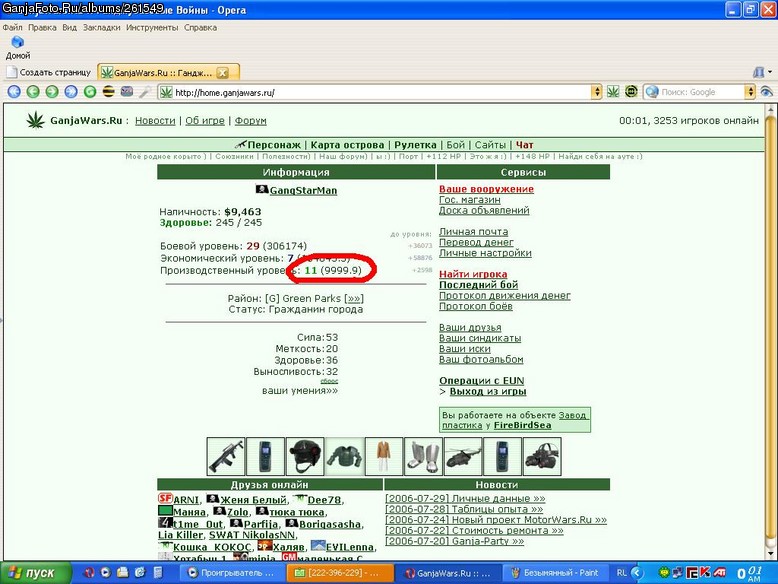Open the Рулетка navigation link

pyautogui.click(x=415, y=145)
